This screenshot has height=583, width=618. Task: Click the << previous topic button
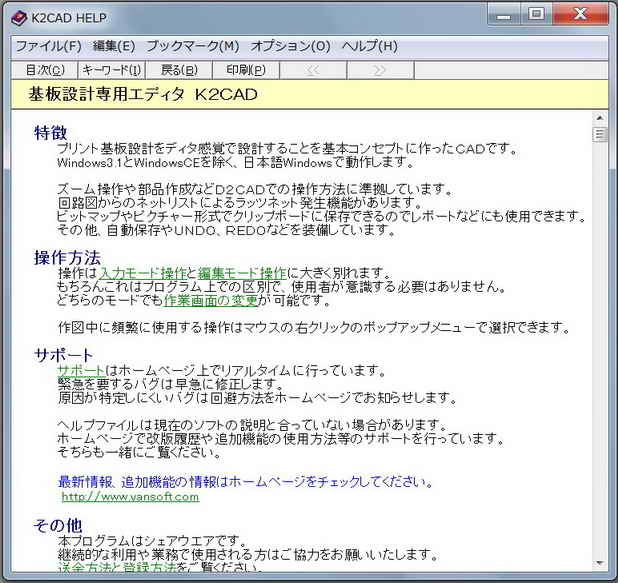pos(313,70)
